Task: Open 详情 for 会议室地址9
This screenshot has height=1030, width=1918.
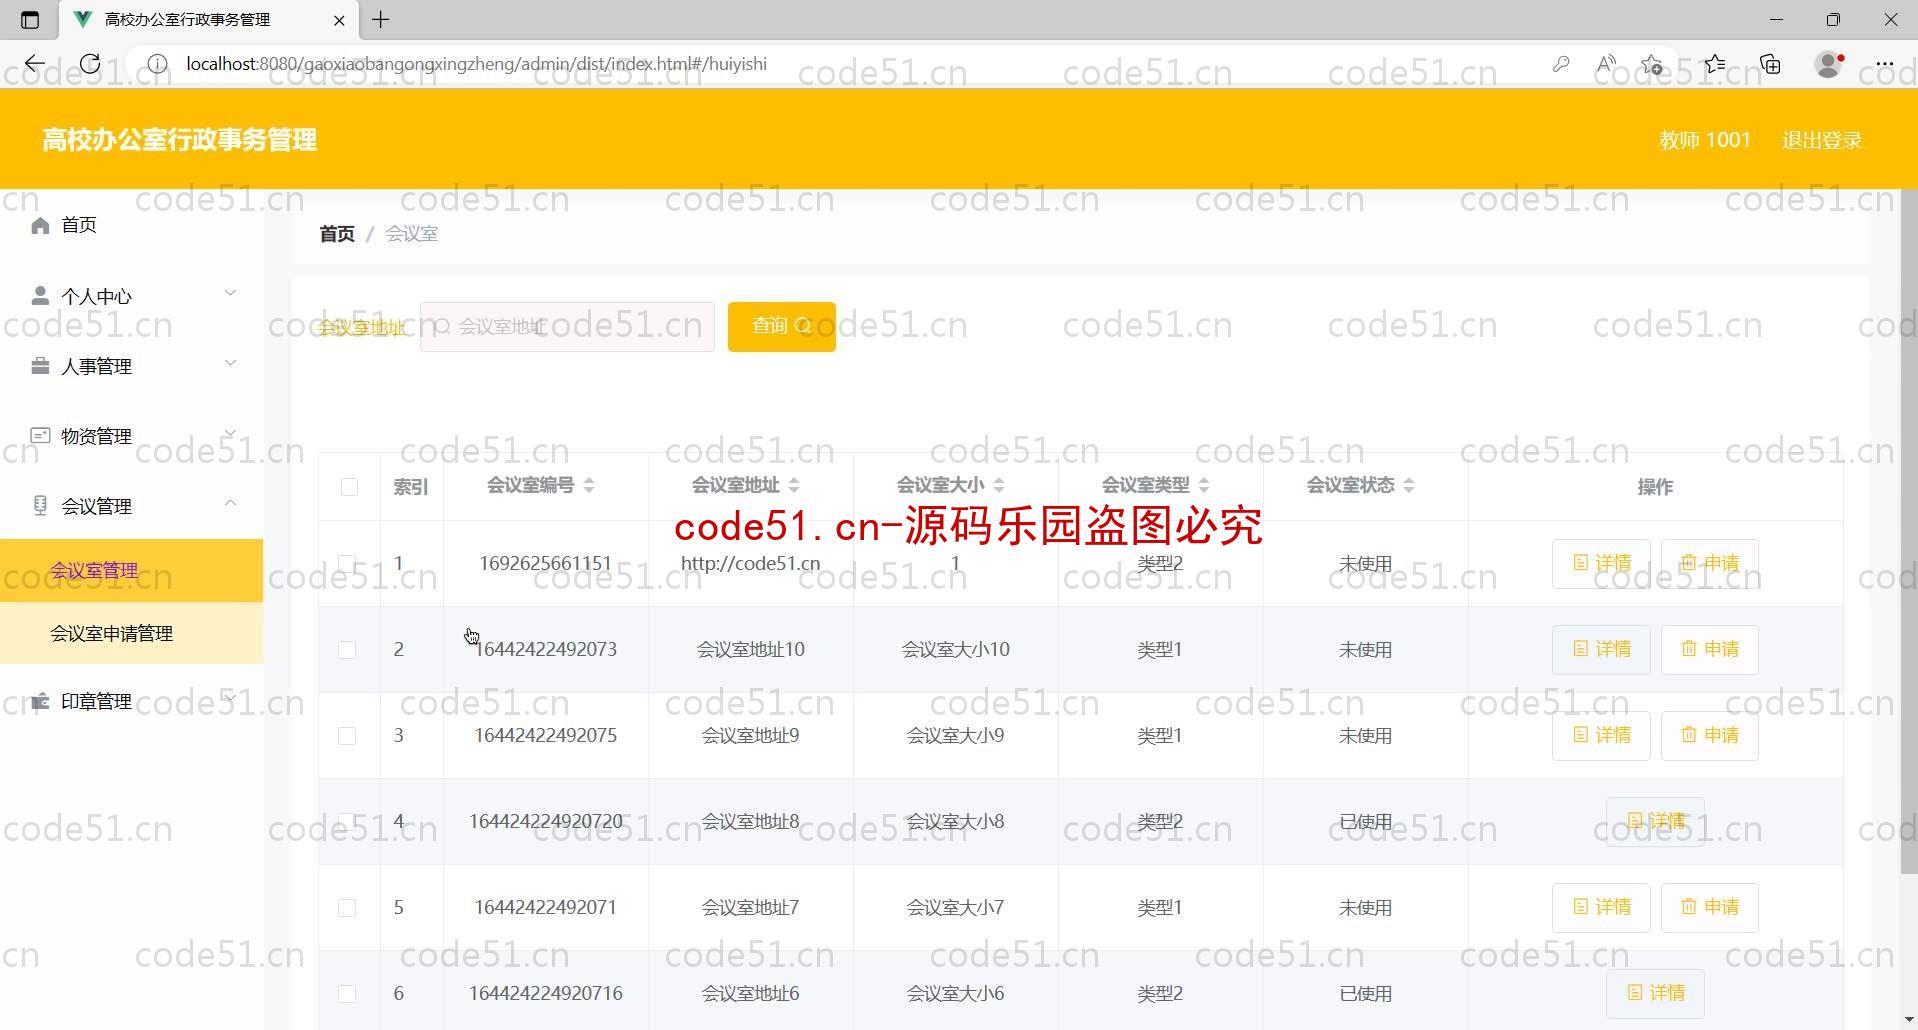Action: [x=1601, y=735]
